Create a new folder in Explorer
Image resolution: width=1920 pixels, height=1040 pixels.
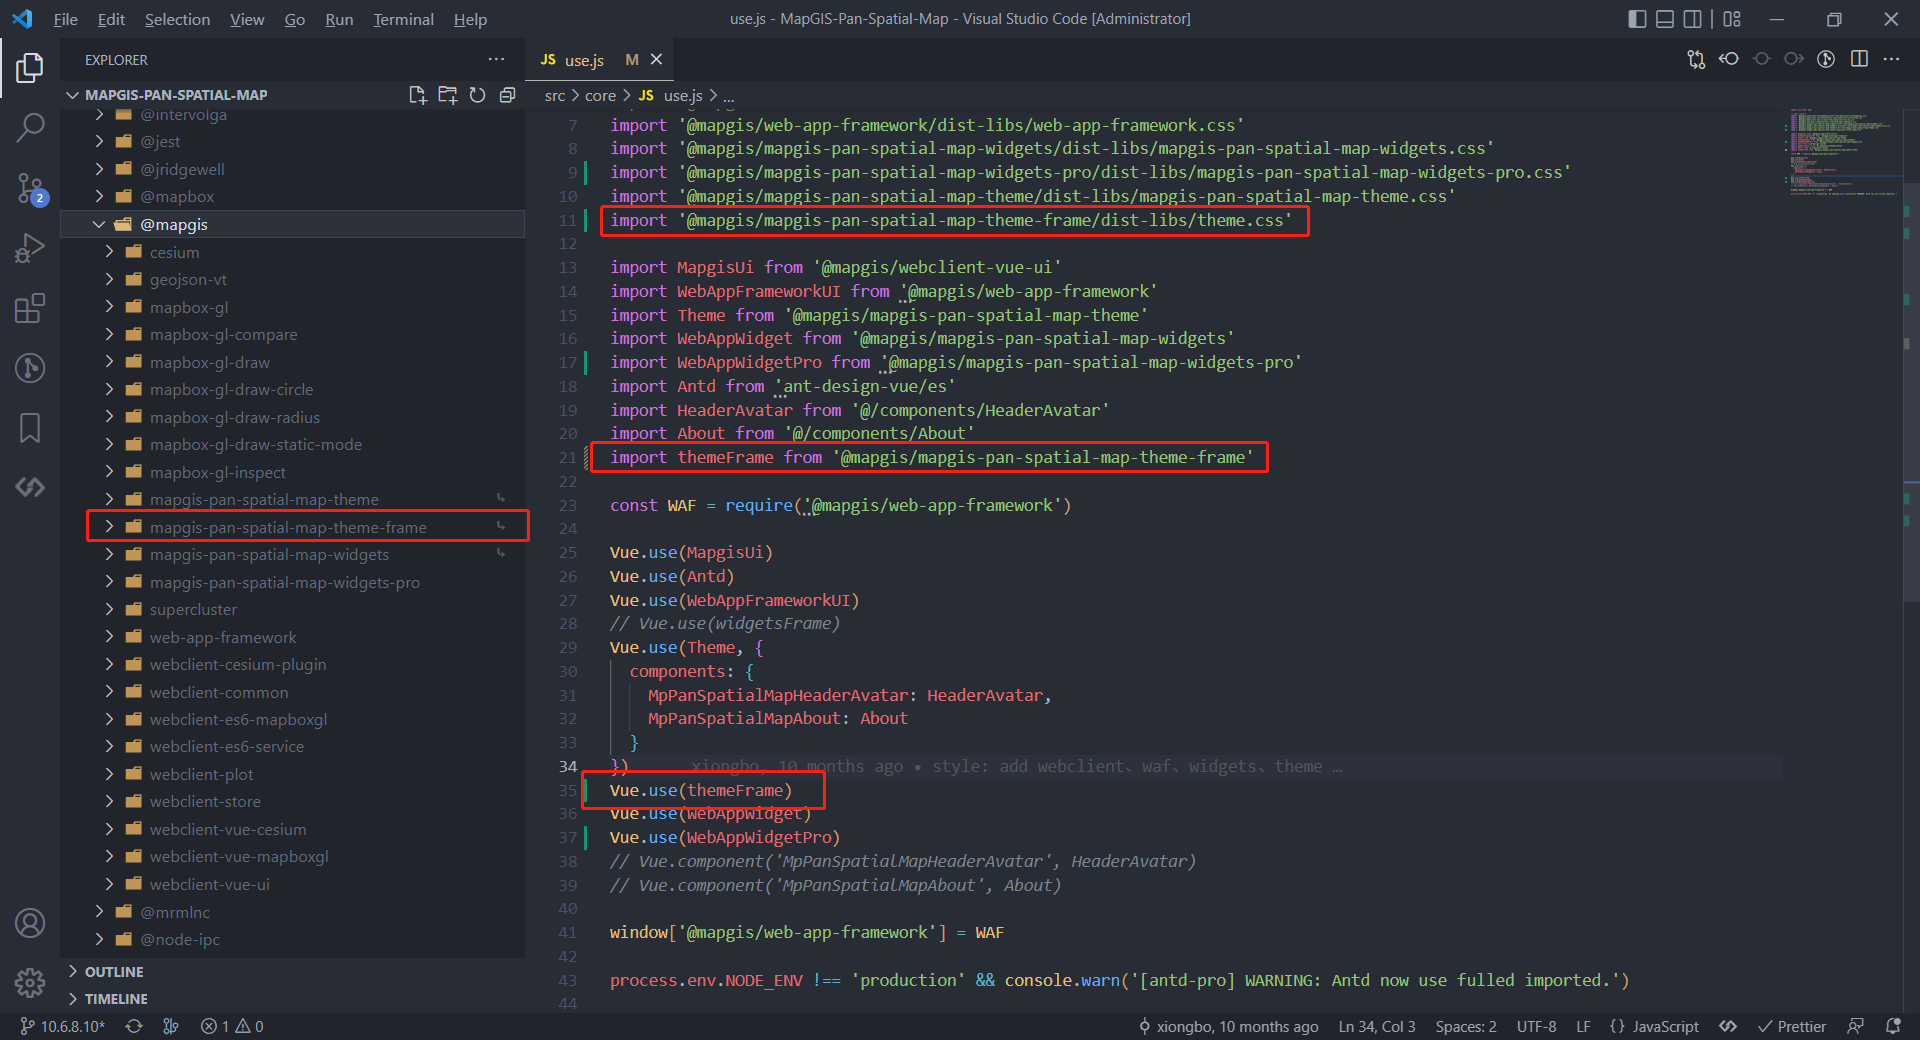pos(448,95)
